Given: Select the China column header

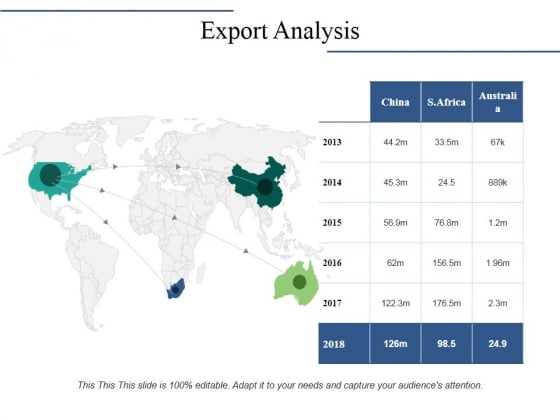Looking at the screenshot, I should coord(395,102).
